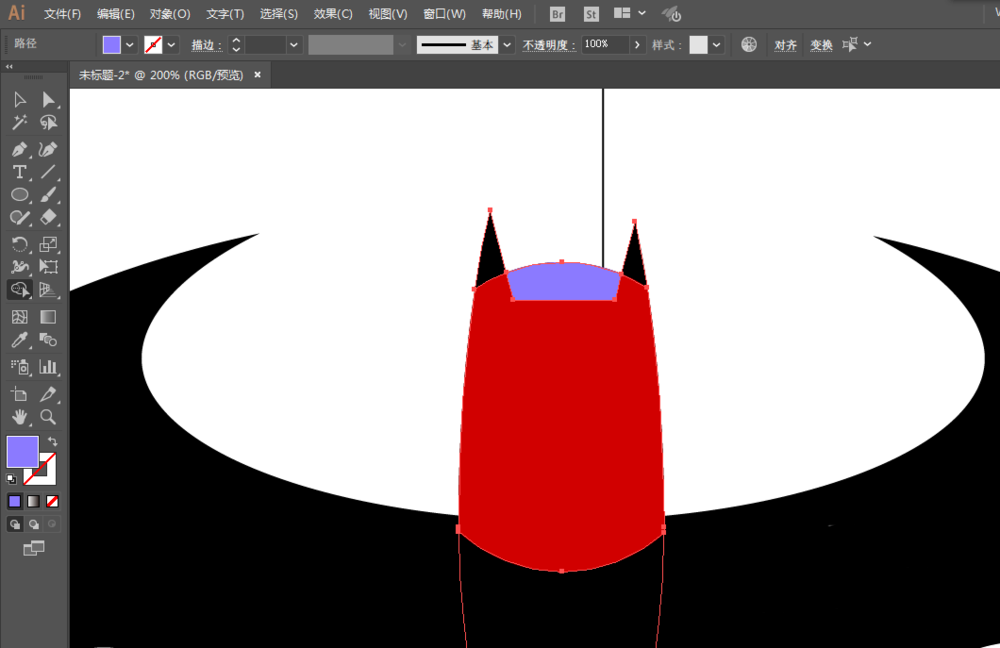Select the Zoom tool
The height and width of the screenshot is (648, 1000).
[x=48, y=417]
